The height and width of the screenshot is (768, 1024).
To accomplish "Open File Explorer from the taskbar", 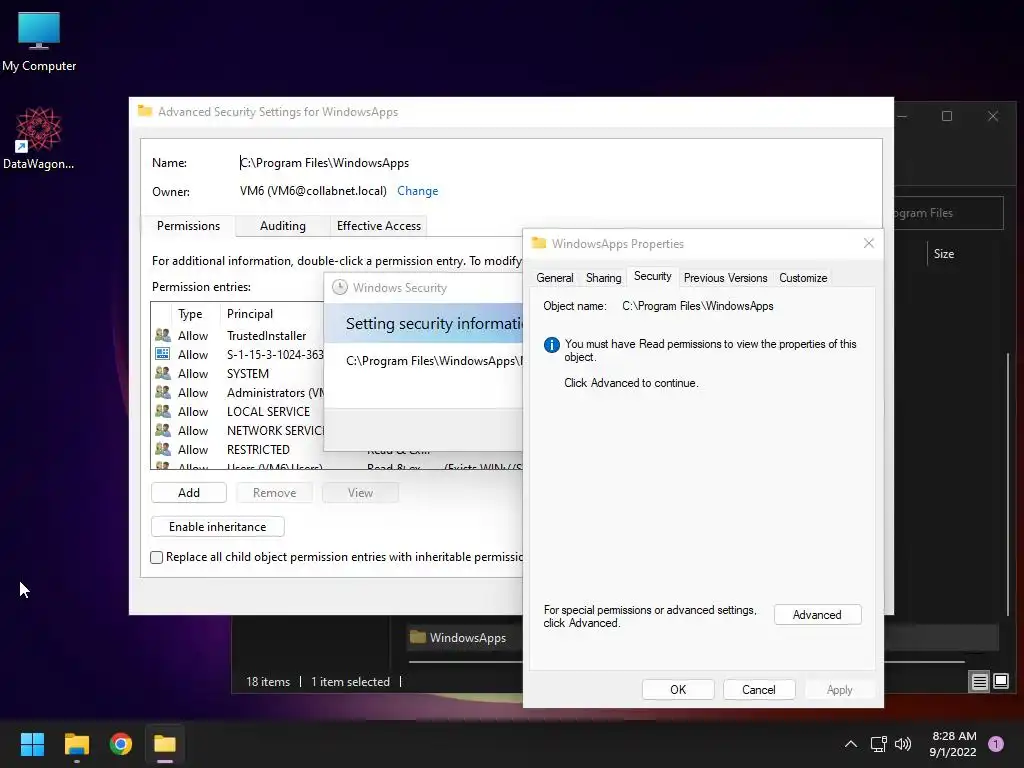I will tap(76, 744).
